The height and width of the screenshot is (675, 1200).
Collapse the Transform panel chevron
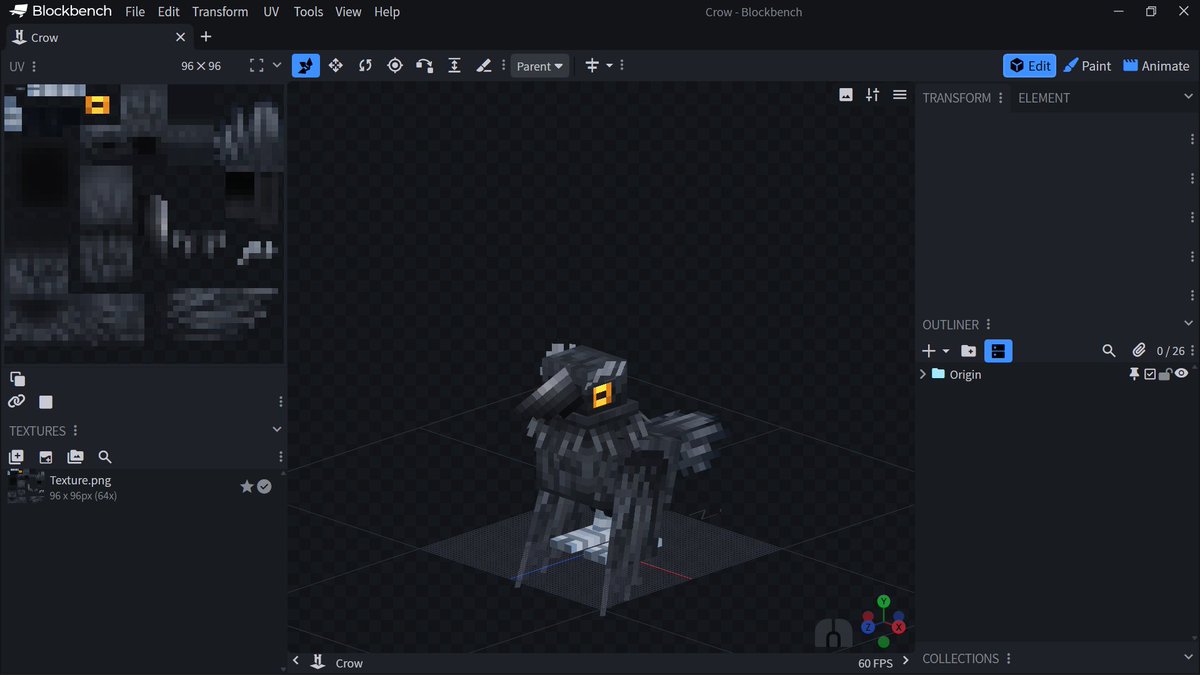click(x=1188, y=97)
